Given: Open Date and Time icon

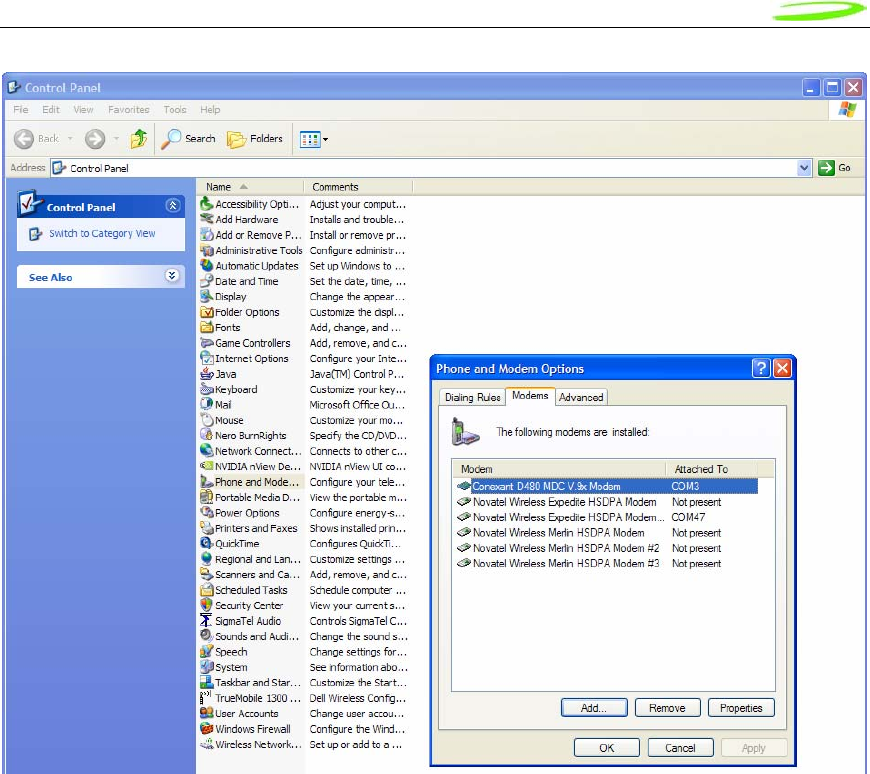Looking at the screenshot, I should (207, 281).
